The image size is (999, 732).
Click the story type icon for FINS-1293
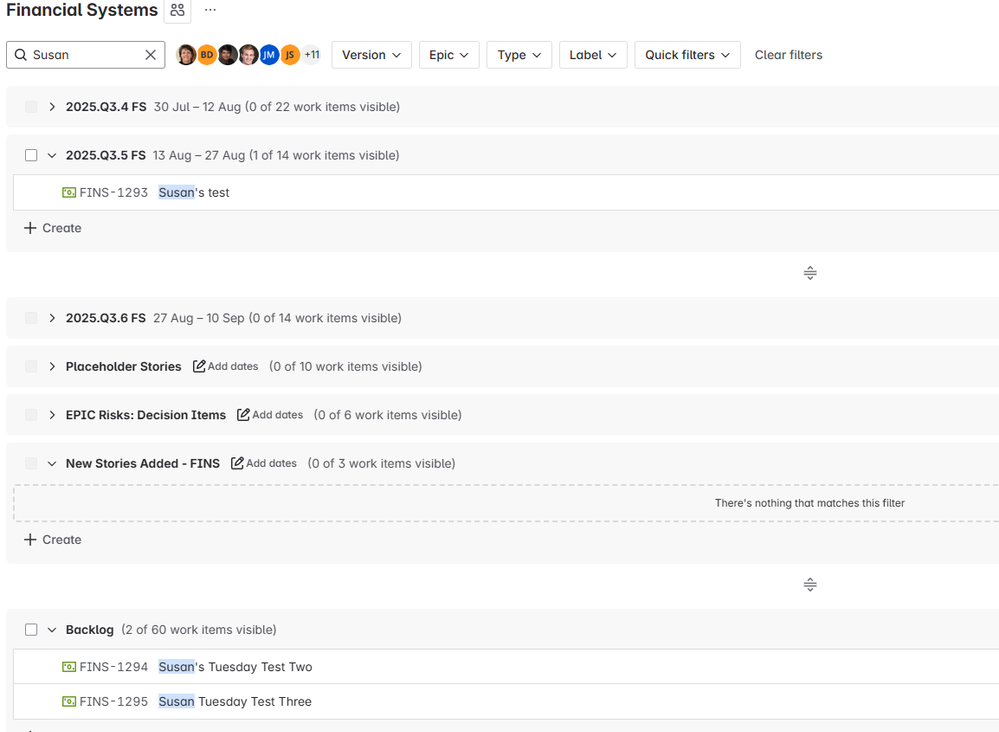69,192
